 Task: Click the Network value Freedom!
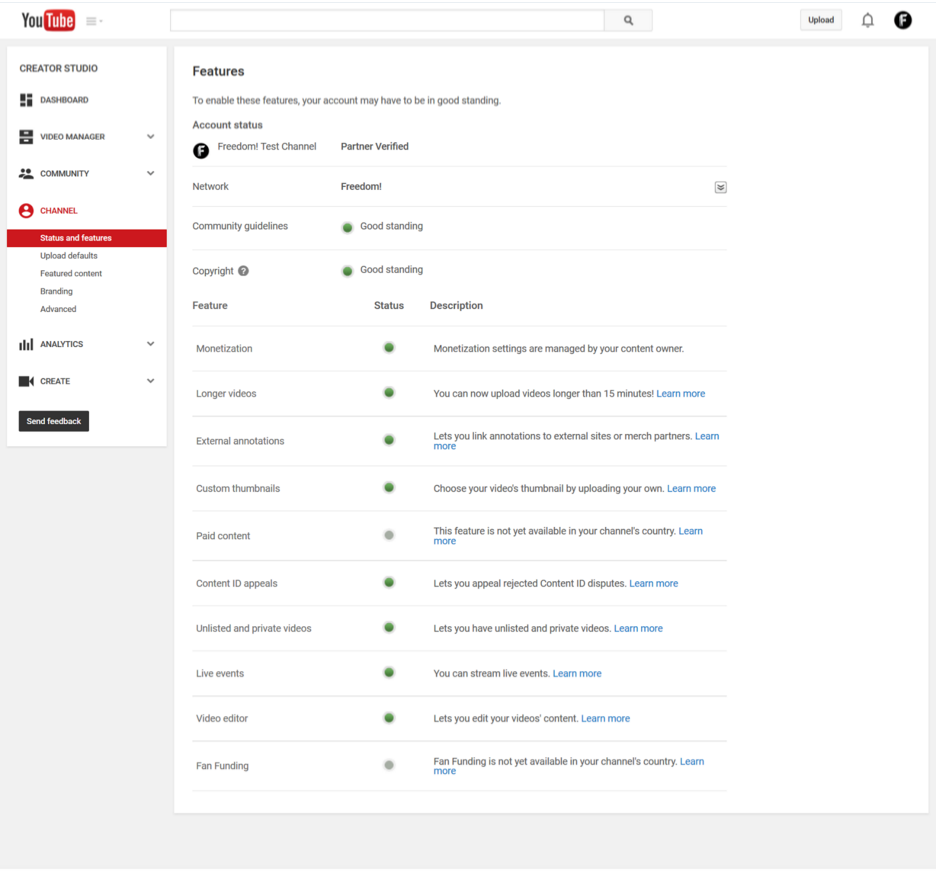[361, 187]
